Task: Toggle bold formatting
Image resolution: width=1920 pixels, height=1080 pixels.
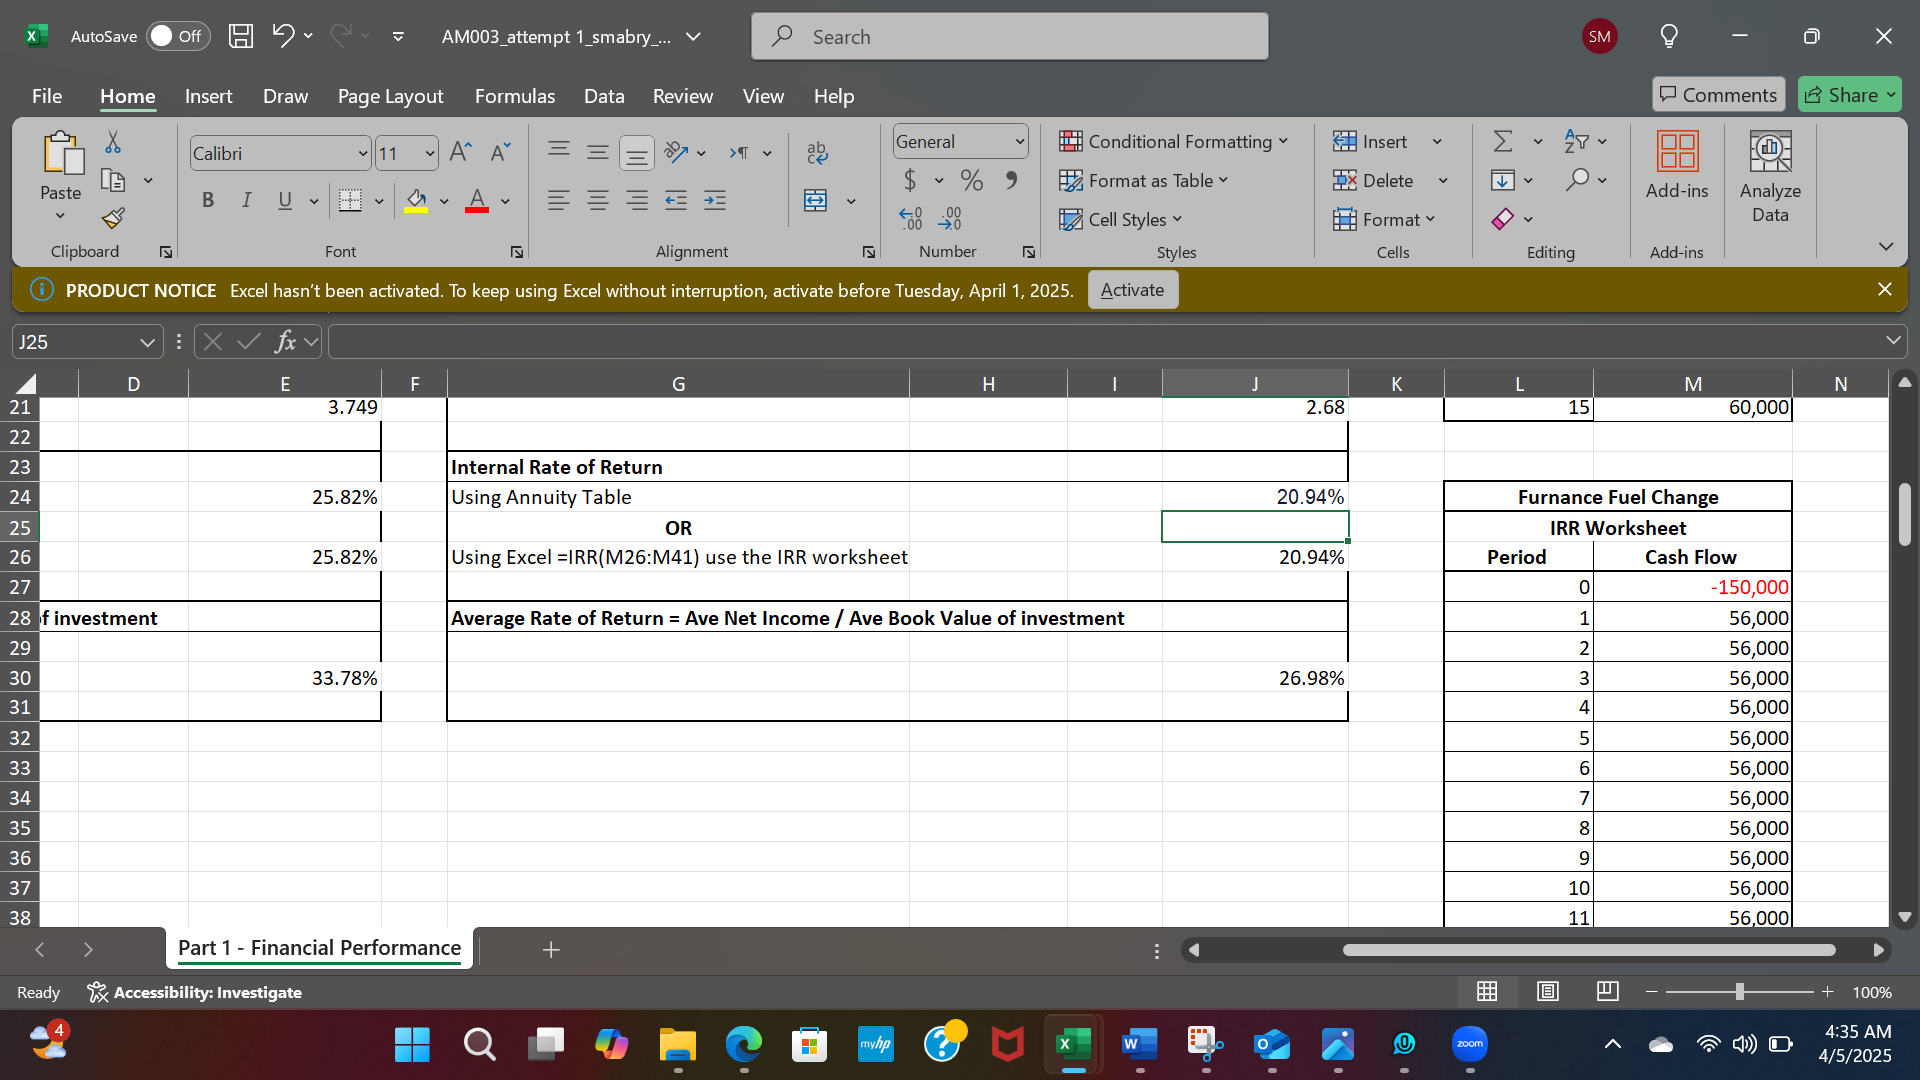Action: click(x=208, y=200)
